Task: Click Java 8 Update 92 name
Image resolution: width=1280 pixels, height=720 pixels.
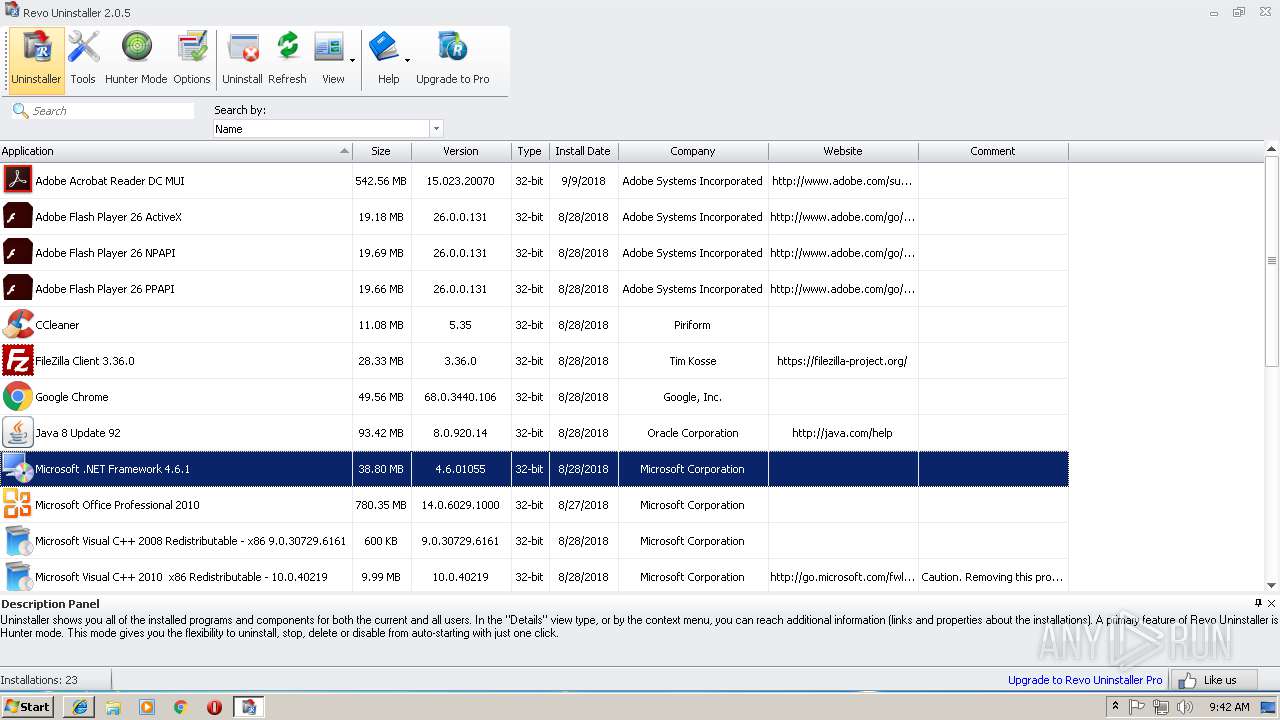Action: 78,433
